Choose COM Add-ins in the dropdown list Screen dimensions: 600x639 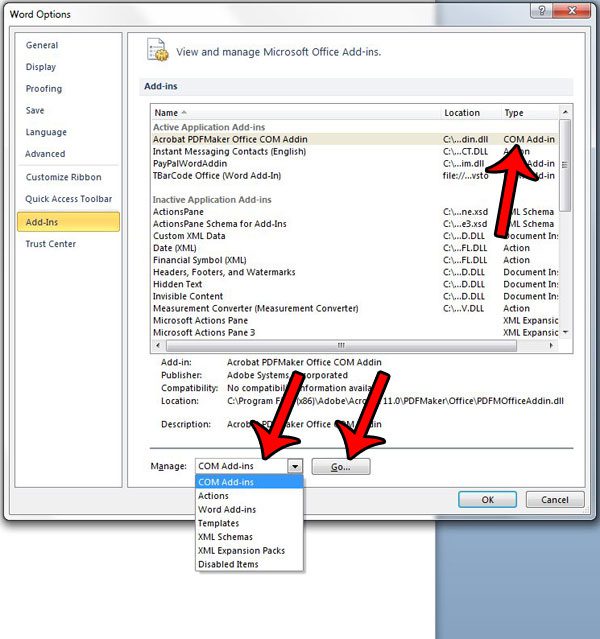click(249, 482)
